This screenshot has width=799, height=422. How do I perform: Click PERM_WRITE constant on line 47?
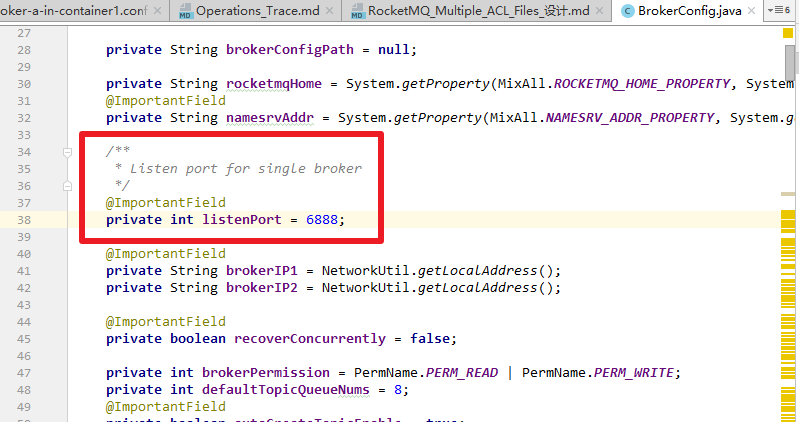click(x=633, y=373)
